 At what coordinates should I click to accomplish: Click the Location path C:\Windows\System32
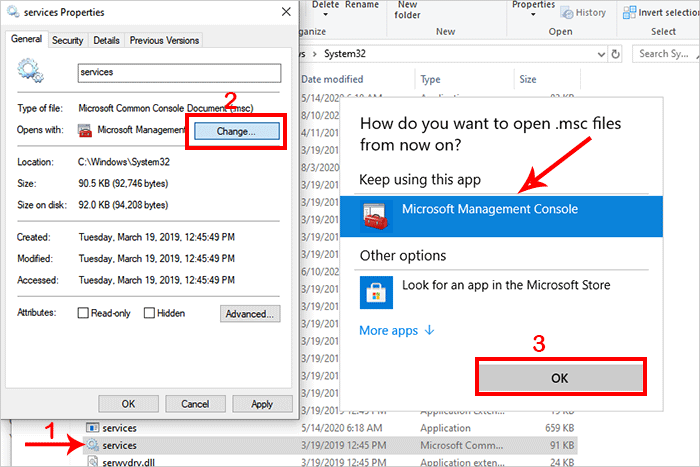[124, 162]
